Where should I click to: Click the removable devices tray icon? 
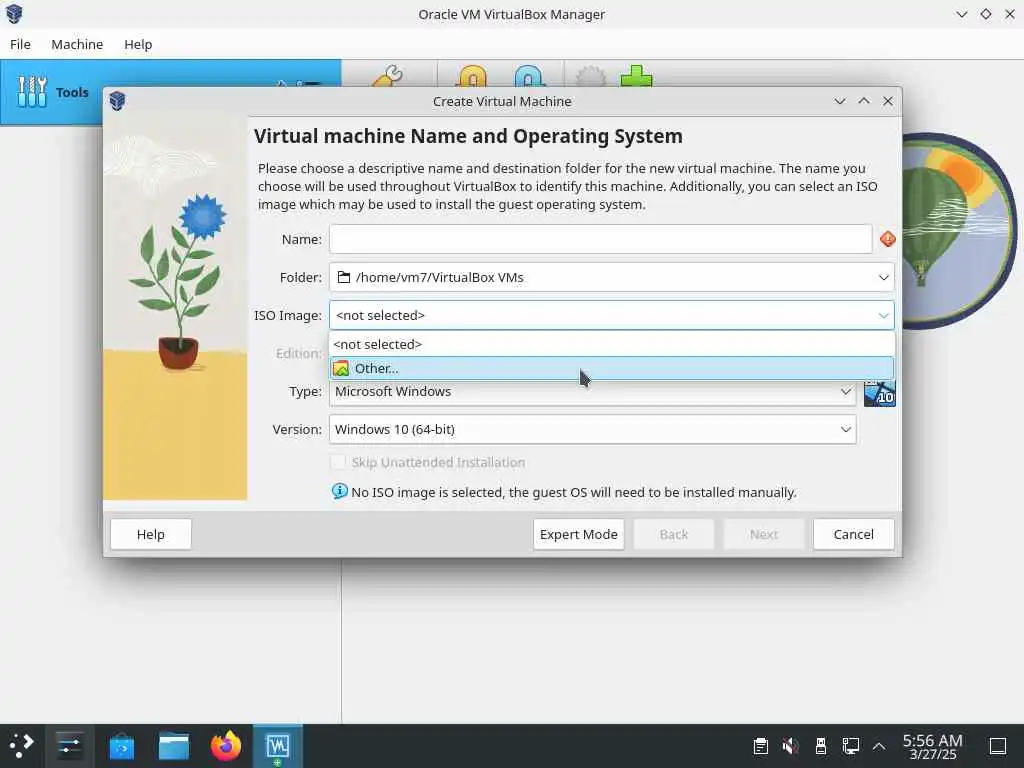(821, 746)
